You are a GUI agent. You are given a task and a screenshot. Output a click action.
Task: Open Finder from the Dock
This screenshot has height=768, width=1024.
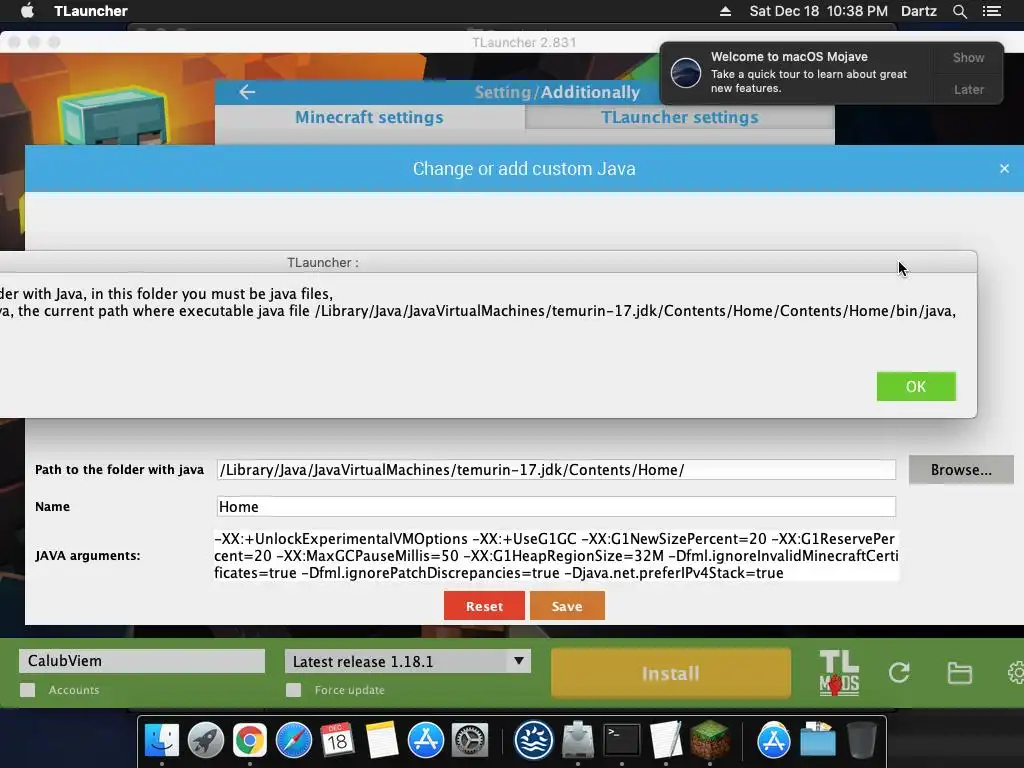click(x=161, y=741)
